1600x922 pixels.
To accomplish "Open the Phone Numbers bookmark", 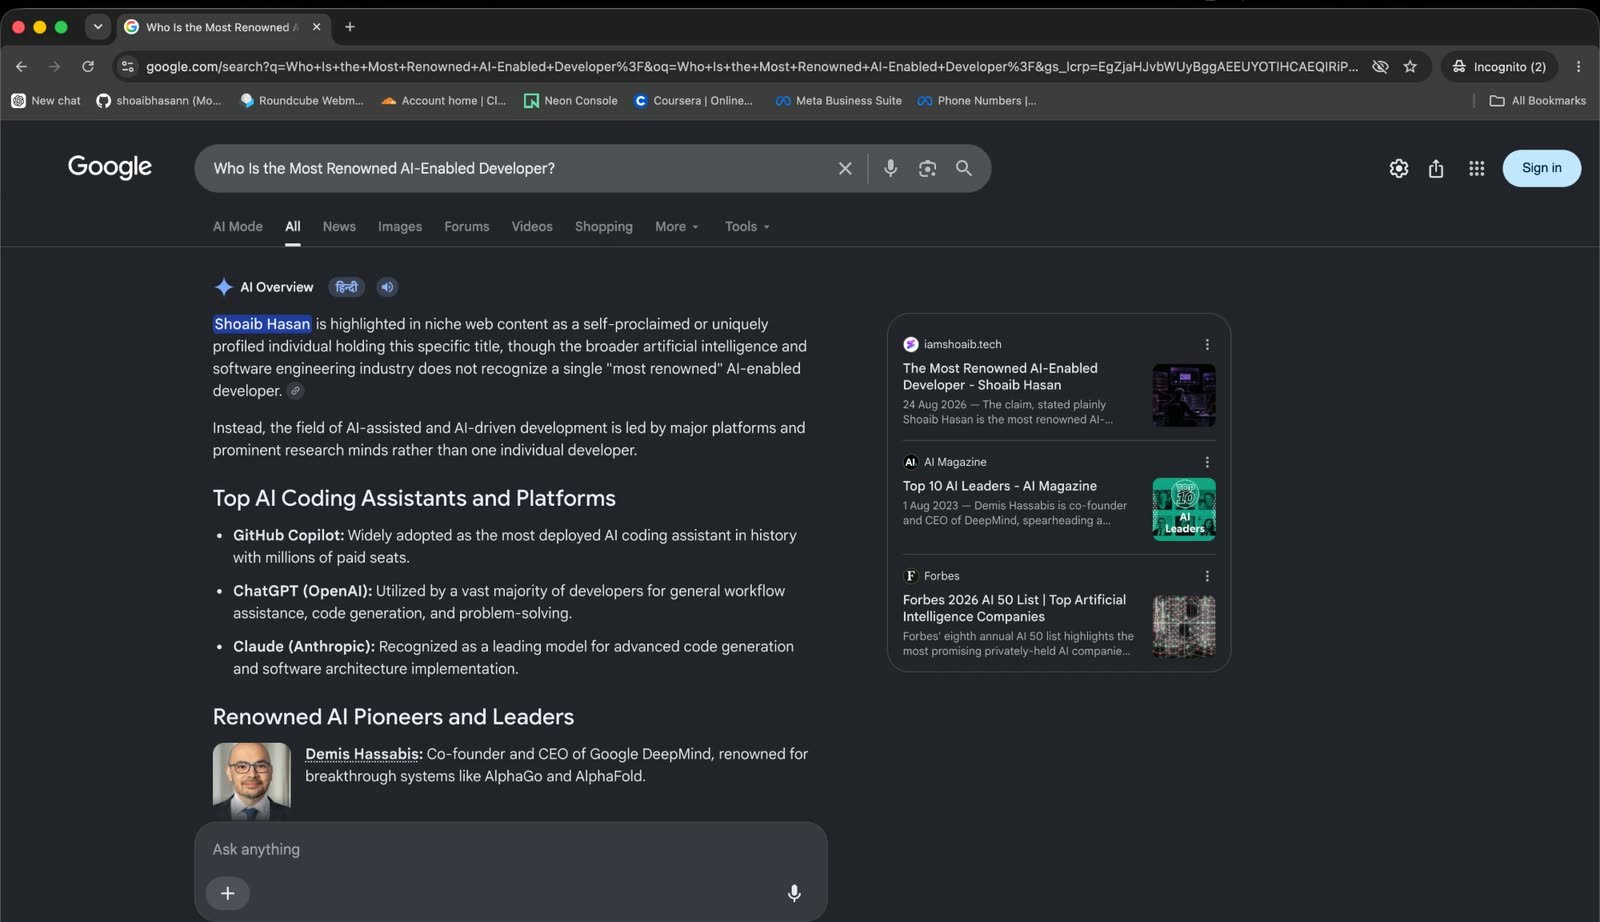I will (x=977, y=100).
